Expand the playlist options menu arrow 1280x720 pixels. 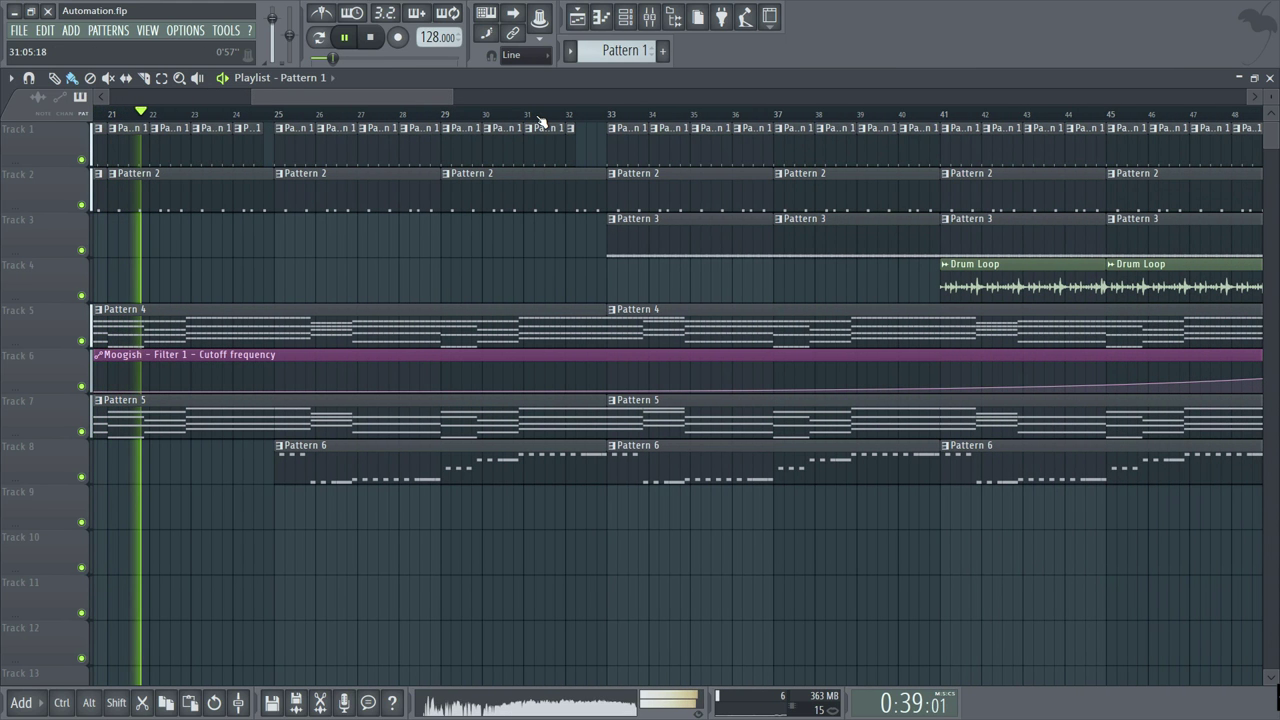point(11,78)
